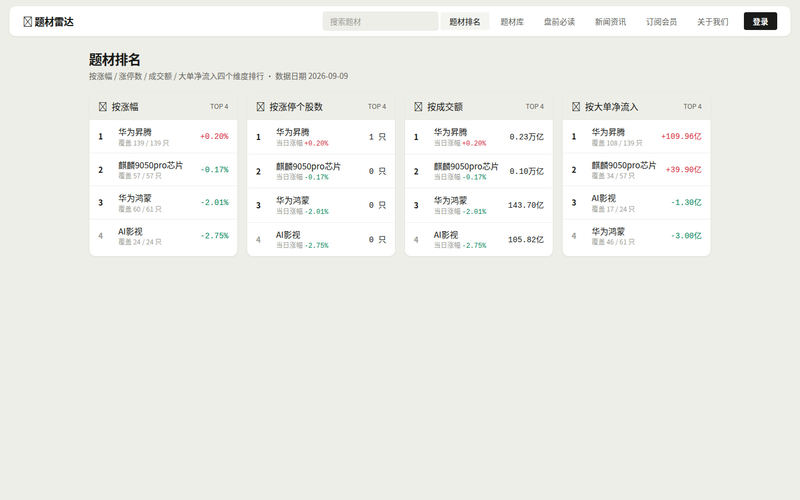Open the 订阅会员 page
The image size is (800, 500).
tap(661, 21)
